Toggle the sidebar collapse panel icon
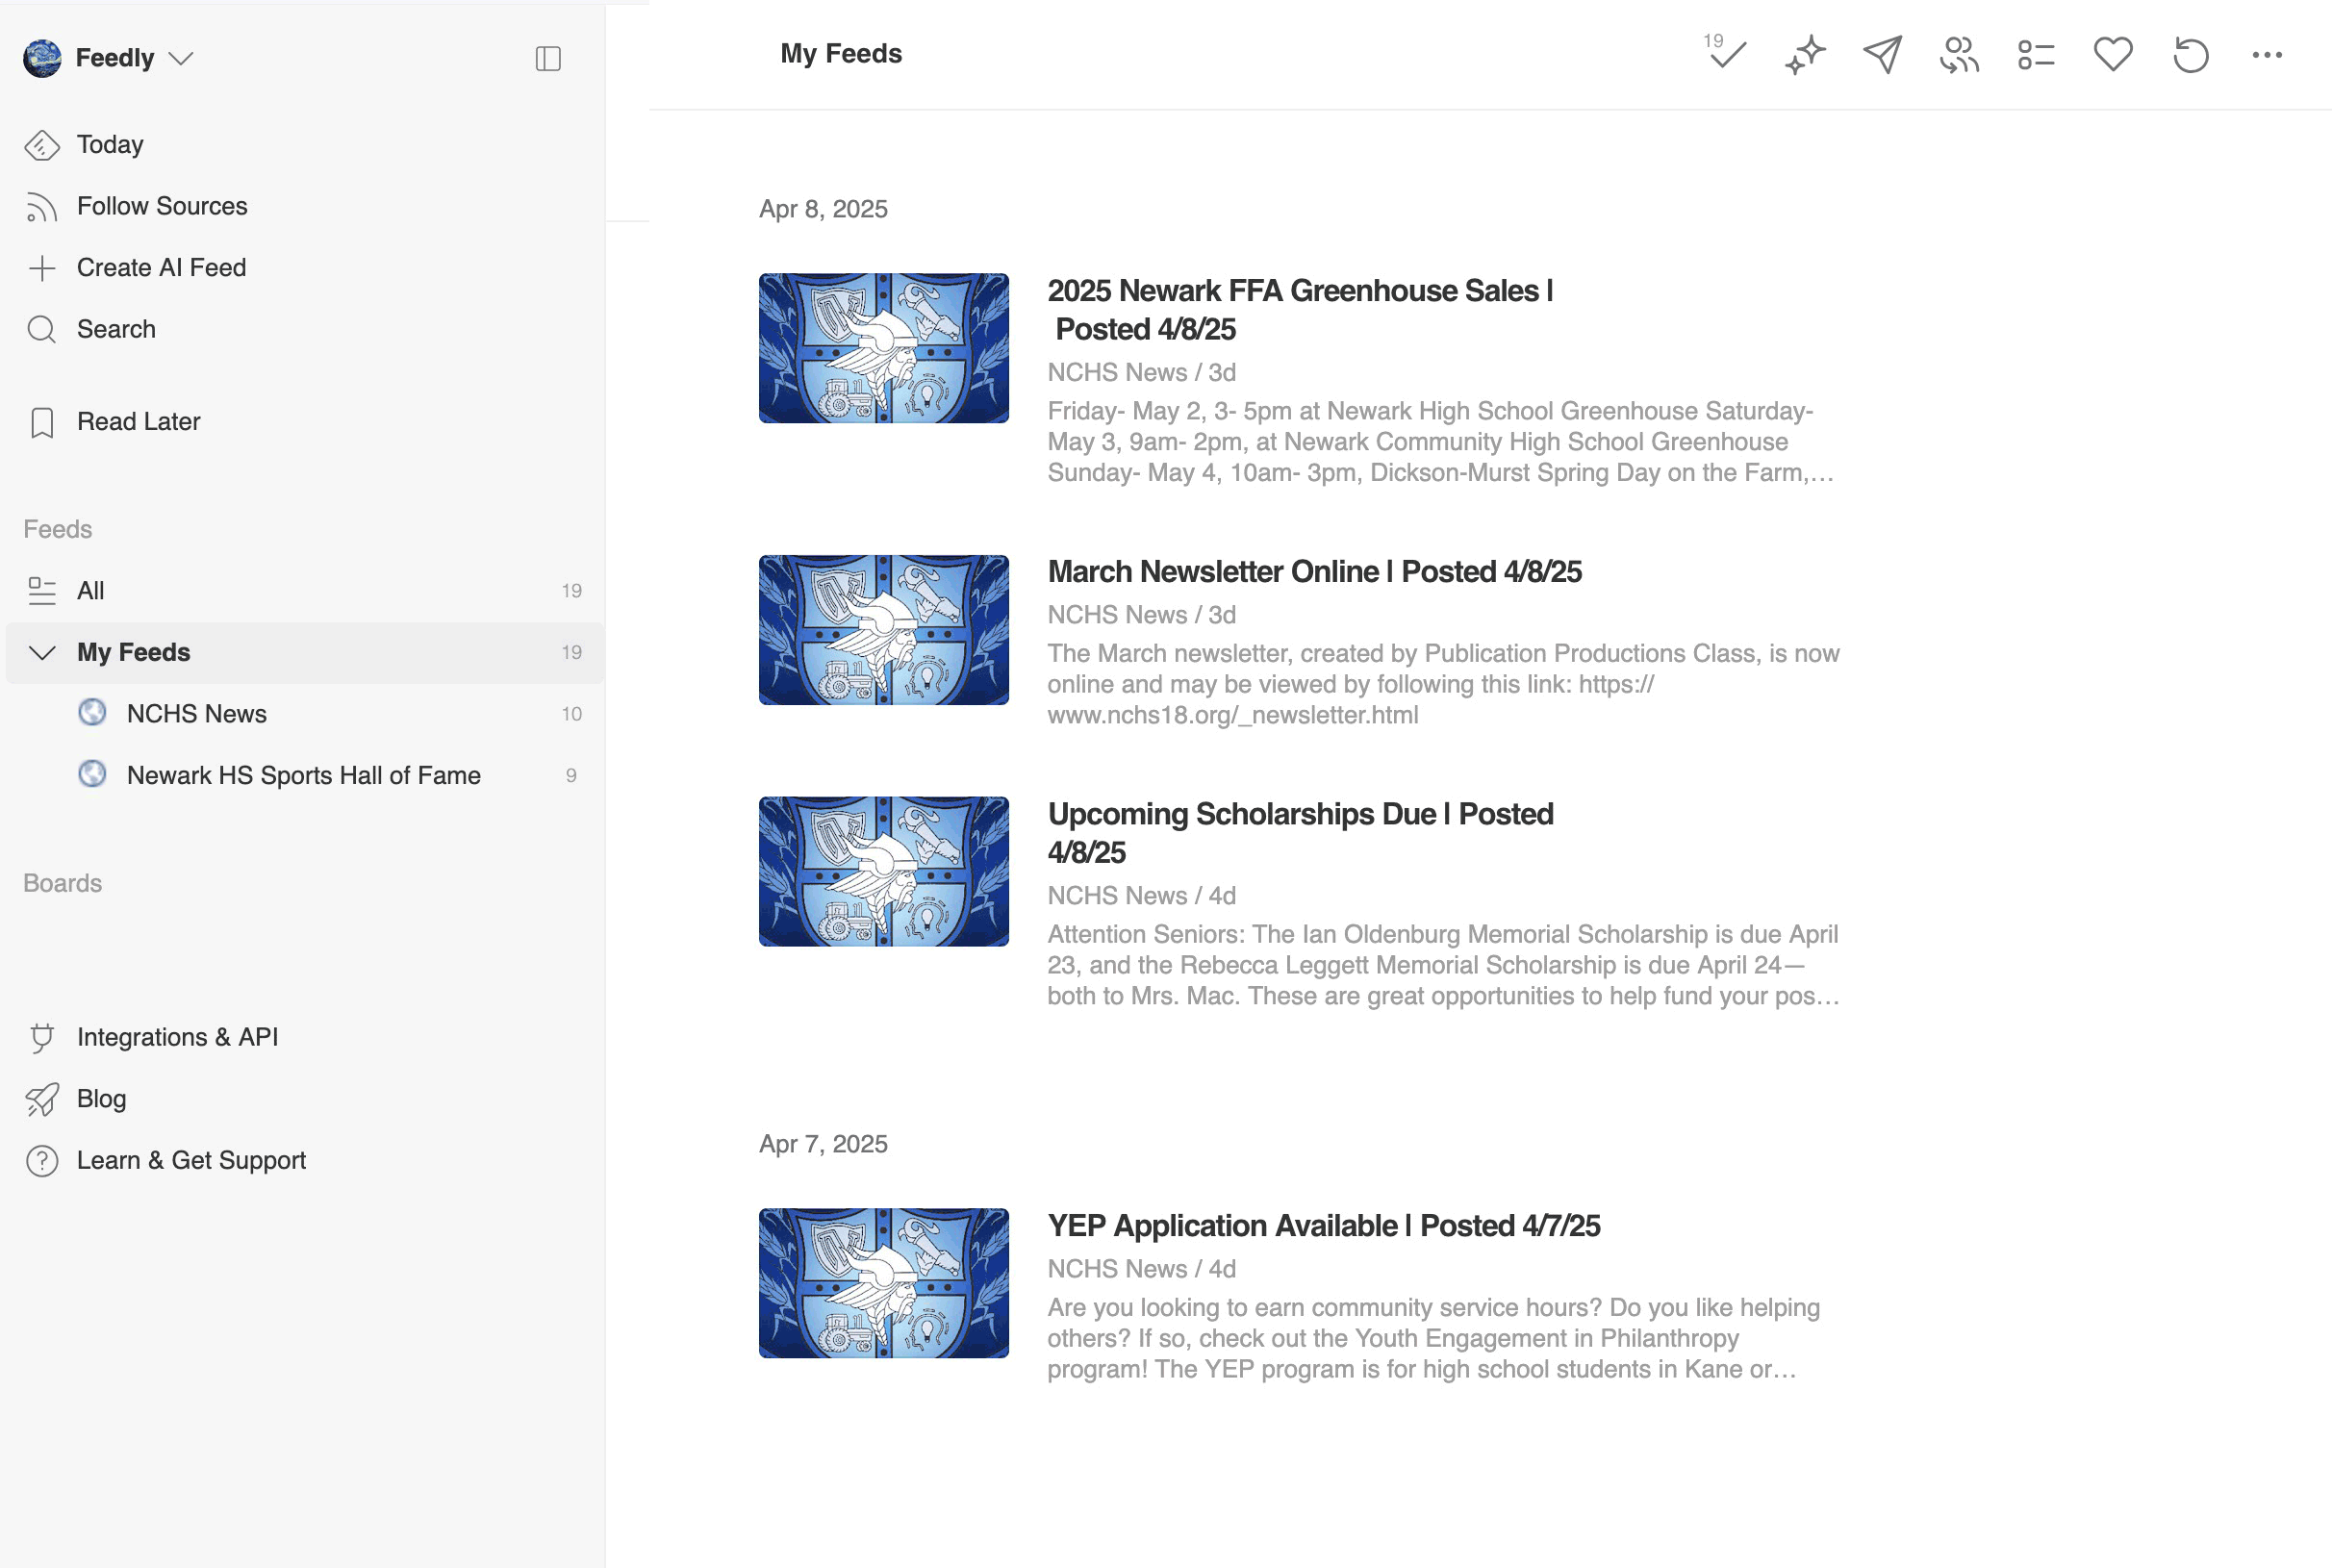The height and width of the screenshot is (1568, 2332). pyautogui.click(x=548, y=58)
